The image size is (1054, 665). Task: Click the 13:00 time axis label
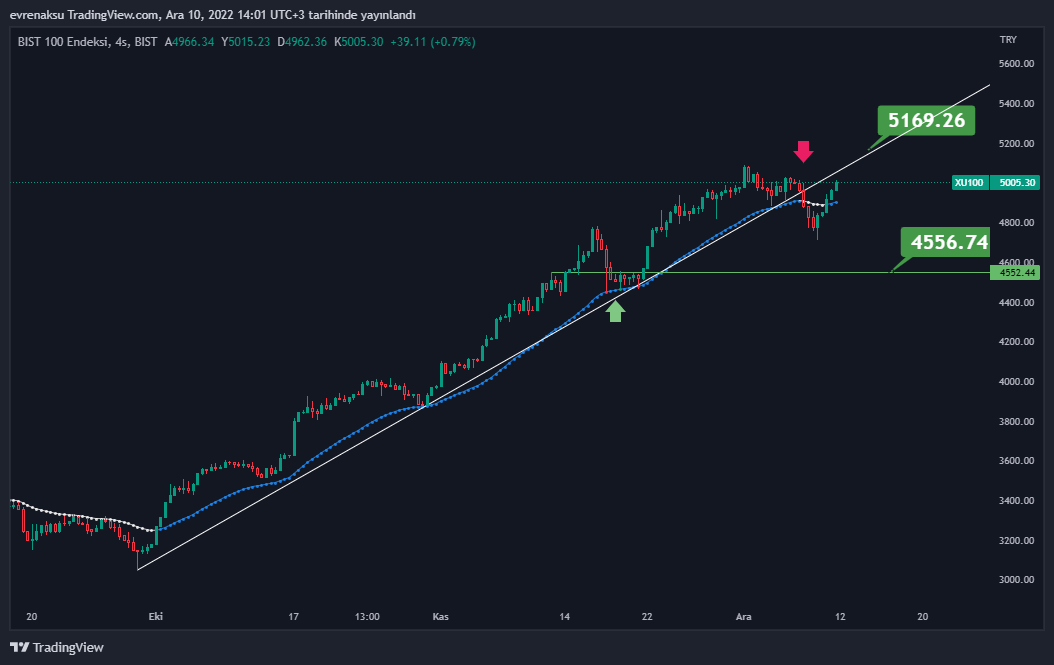[x=367, y=617]
